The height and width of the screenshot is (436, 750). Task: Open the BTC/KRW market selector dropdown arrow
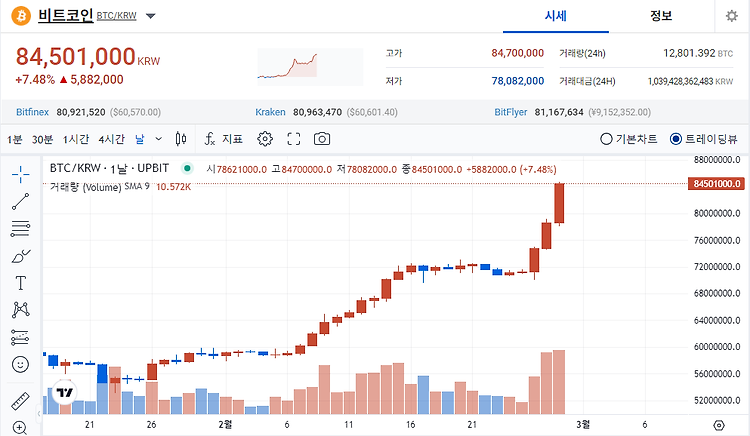pos(151,16)
